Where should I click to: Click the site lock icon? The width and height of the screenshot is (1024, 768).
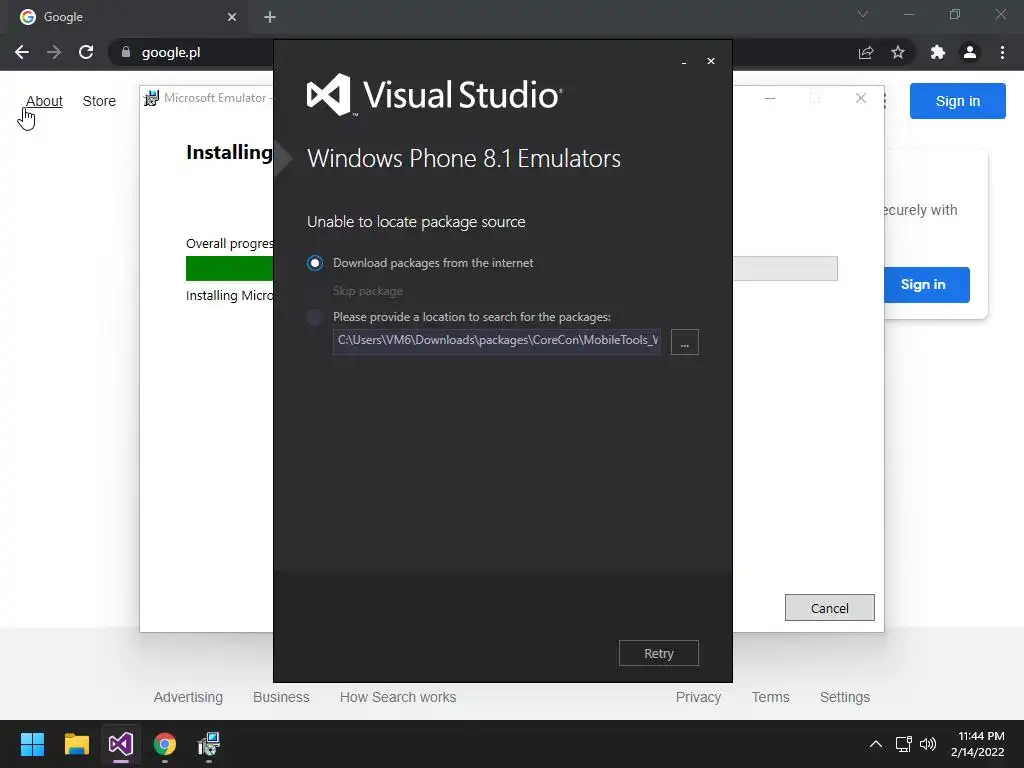click(x=126, y=52)
